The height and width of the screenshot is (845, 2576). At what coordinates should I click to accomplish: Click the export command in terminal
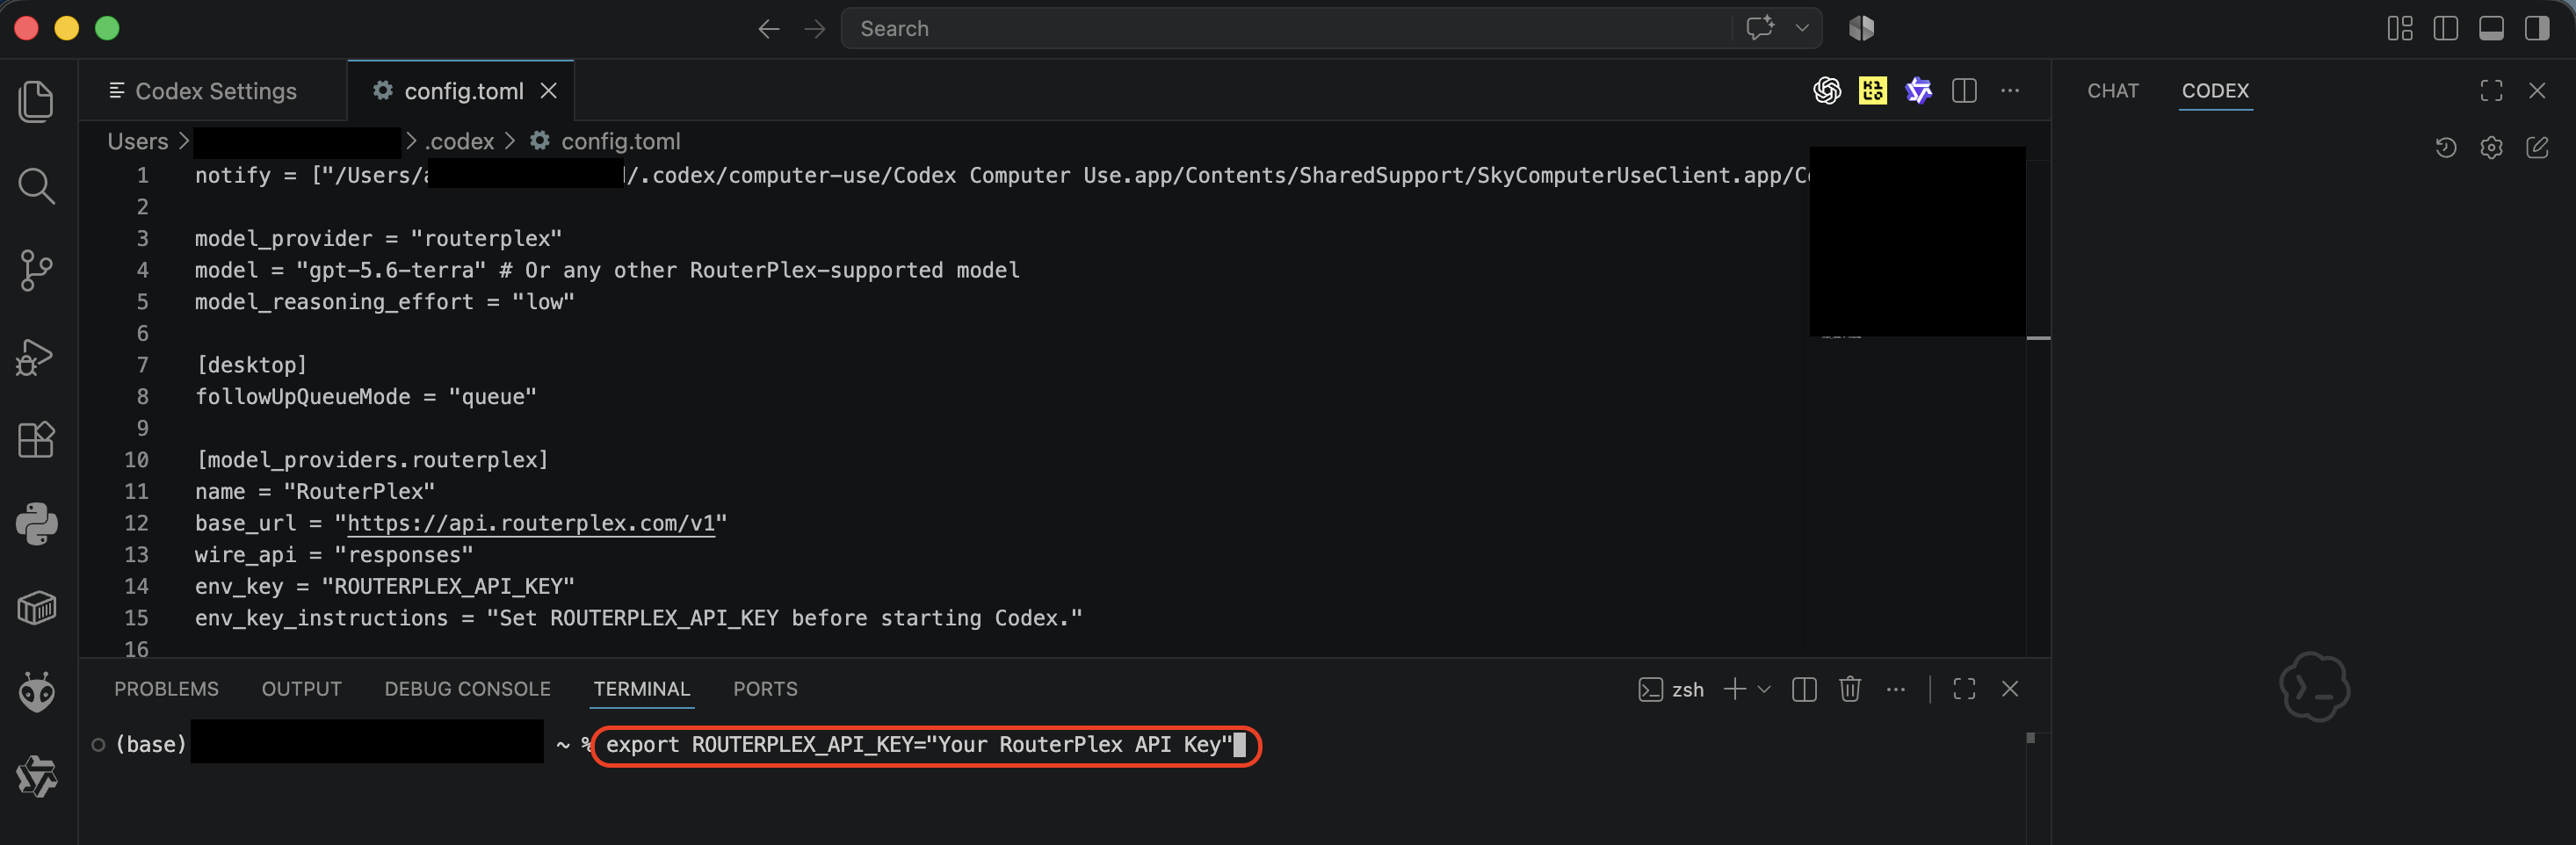(919, 745)
